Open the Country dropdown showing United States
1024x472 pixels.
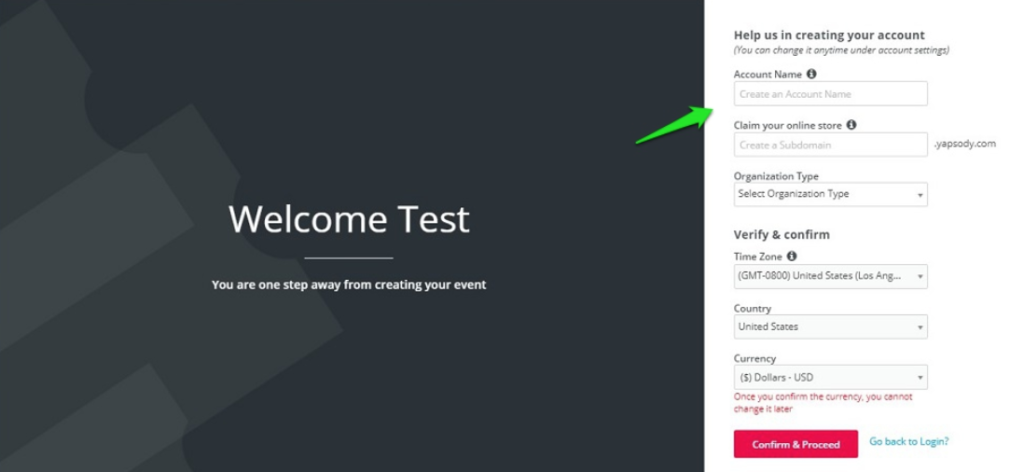point(830,327)
